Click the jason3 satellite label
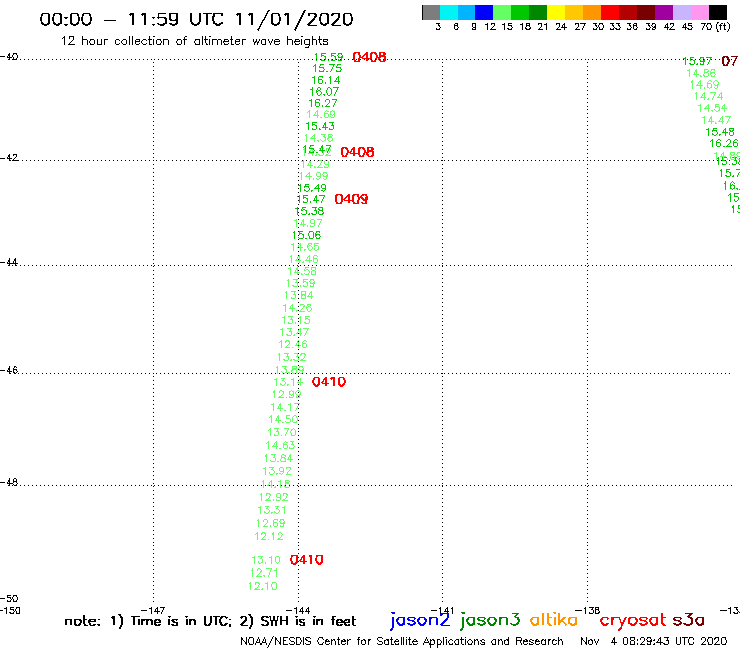Image resolution: width=740 pixels, height=650 pixels. pyautogui.click(x=490, y=620)
